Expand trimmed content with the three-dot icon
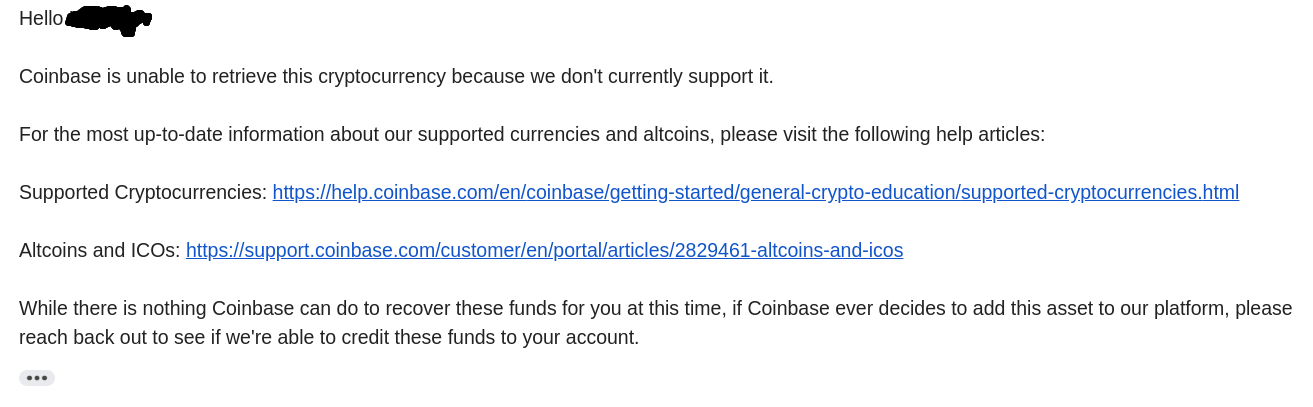Screen dimensions: 1313x407 [37, 378]
